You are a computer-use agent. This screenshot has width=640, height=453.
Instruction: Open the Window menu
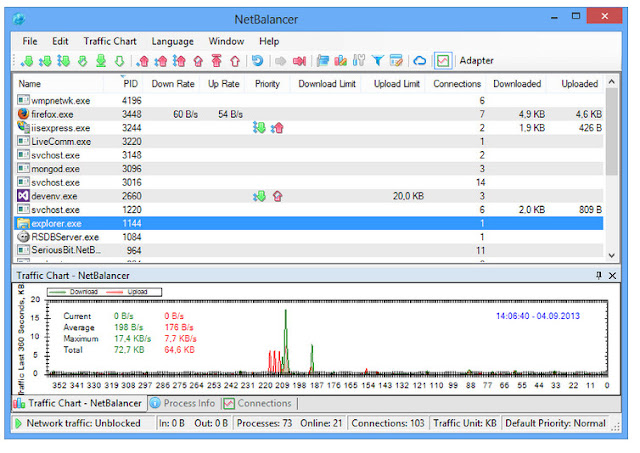click(226, 41)
